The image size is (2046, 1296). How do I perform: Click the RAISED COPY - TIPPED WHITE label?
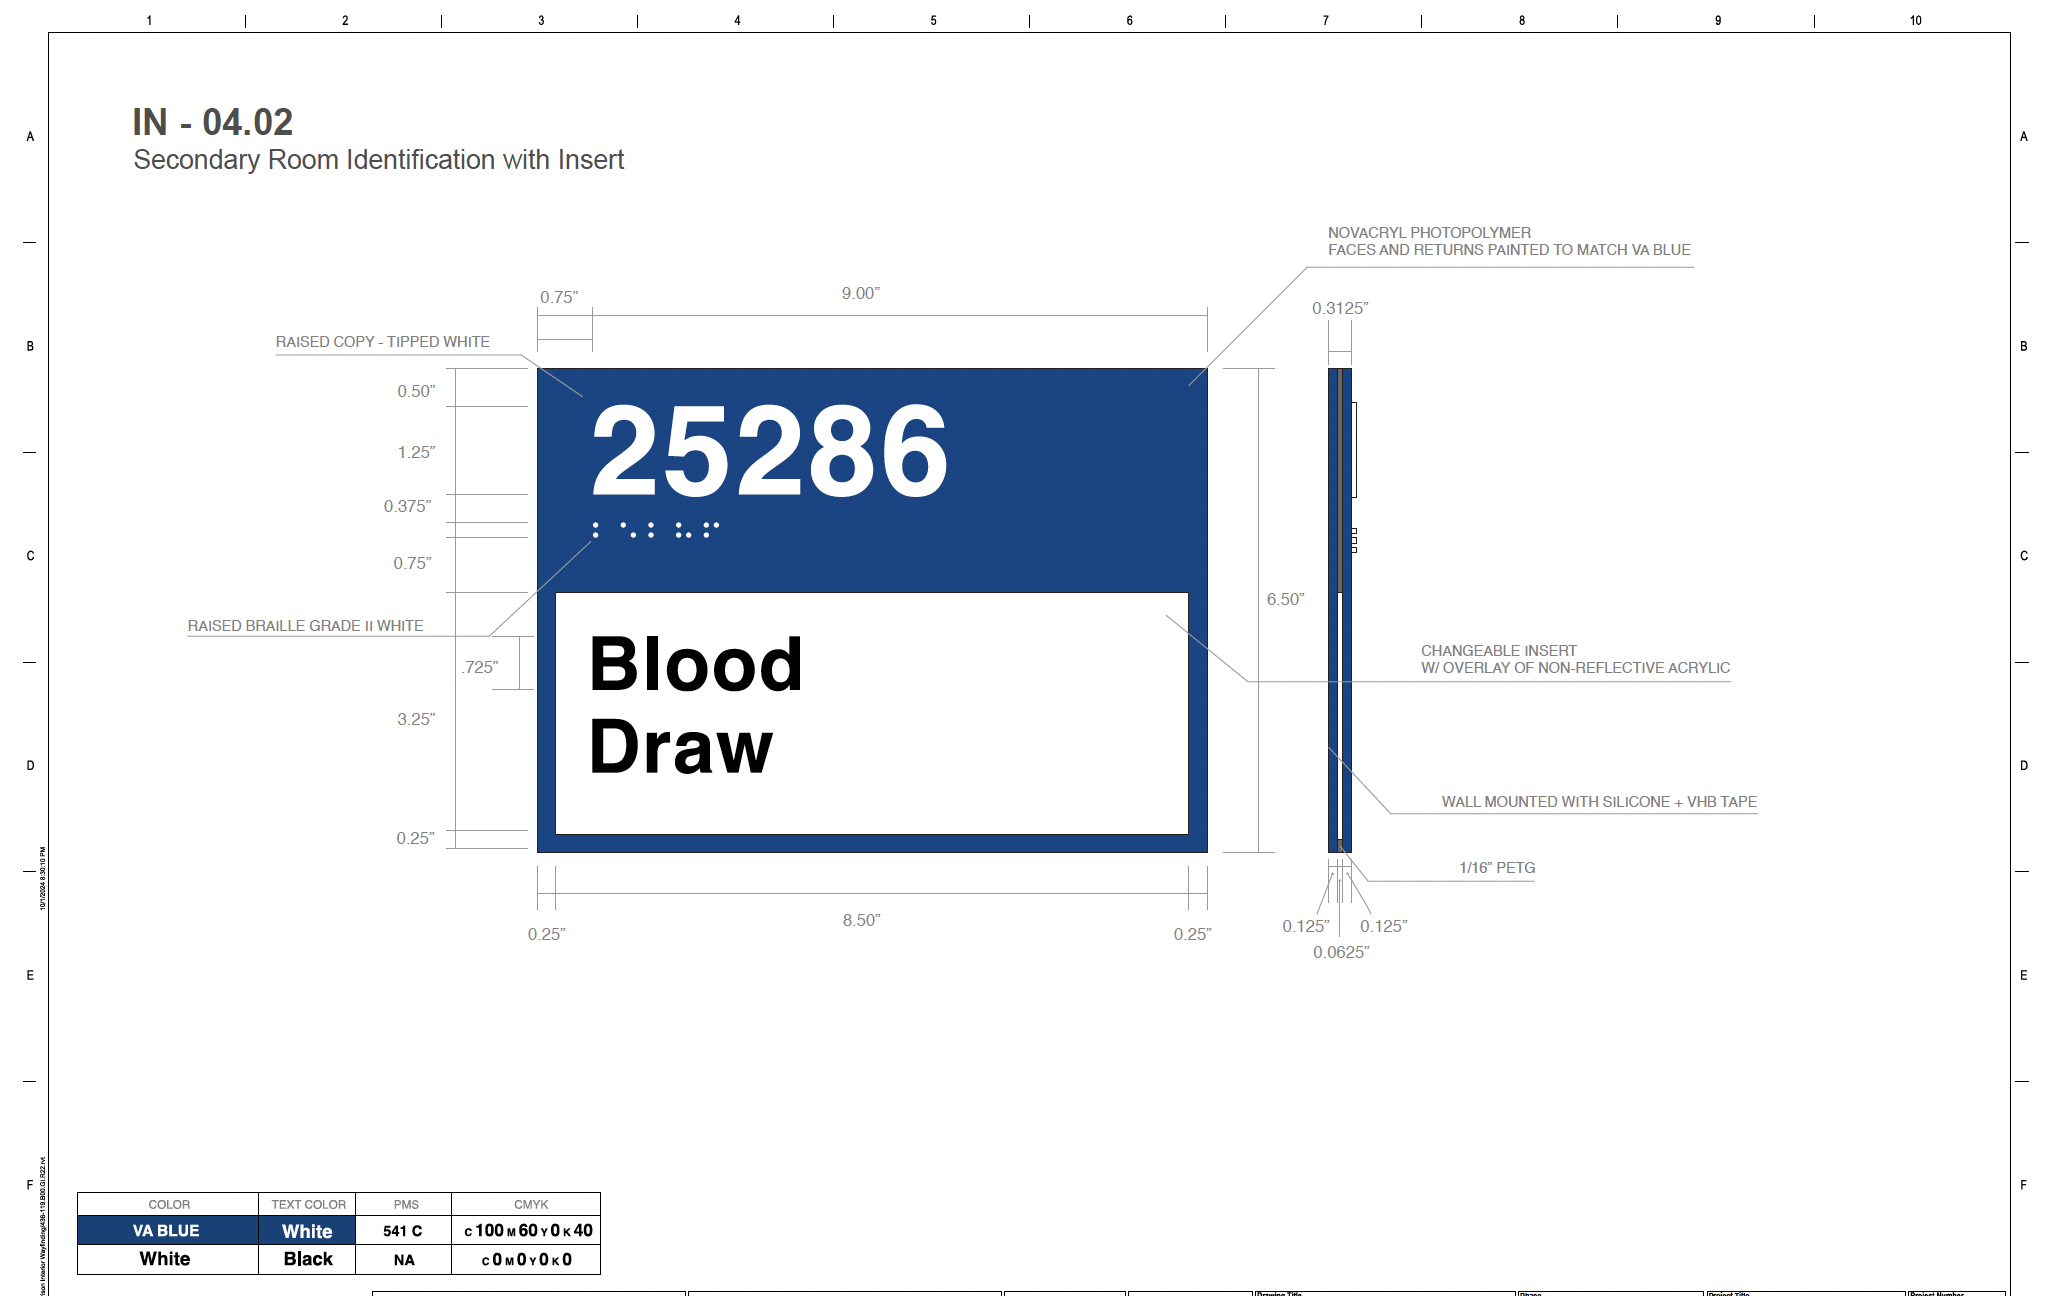pos(382,342)
